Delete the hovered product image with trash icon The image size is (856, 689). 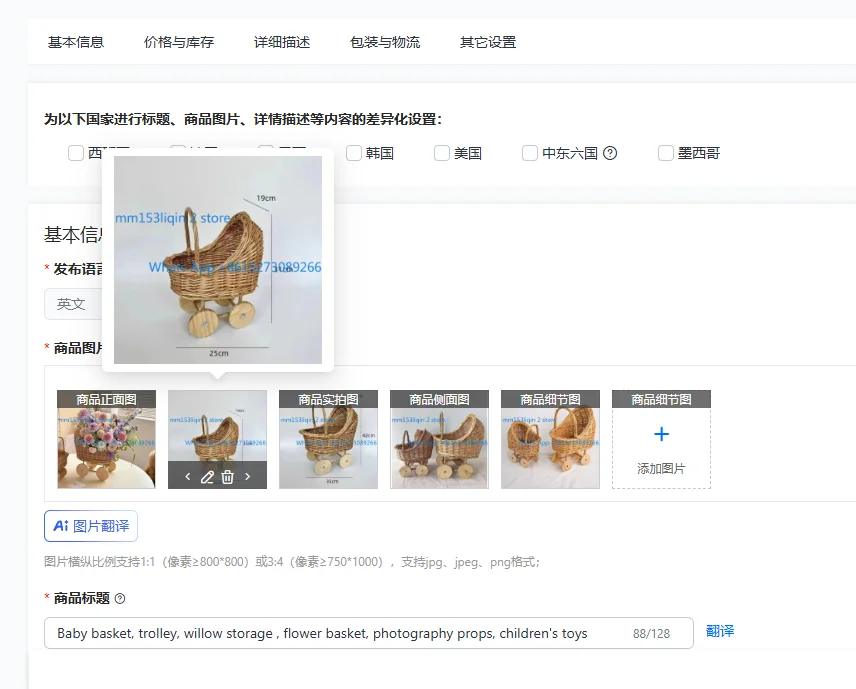click(228, 477)
